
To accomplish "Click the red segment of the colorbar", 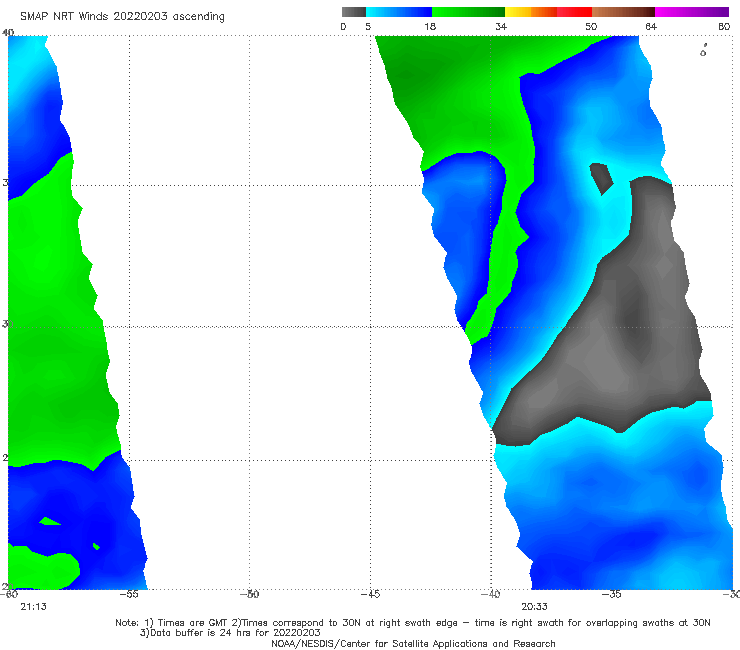I will pos(574,12).
